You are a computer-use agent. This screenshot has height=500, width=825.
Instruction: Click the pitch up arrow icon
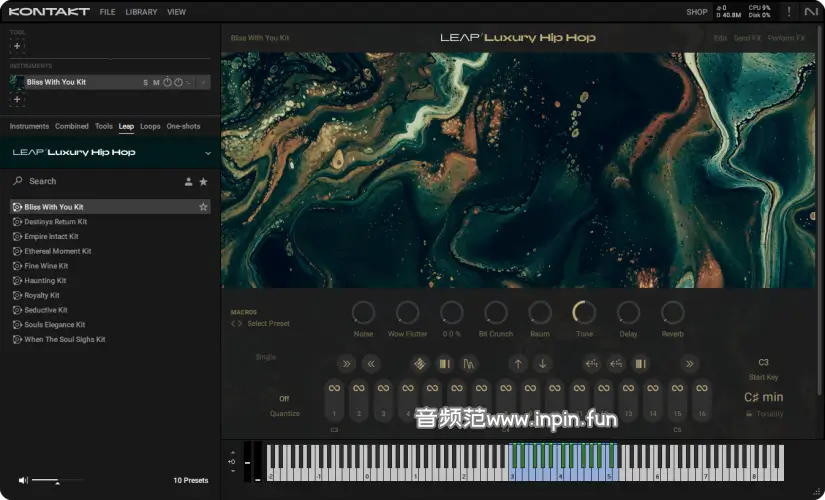click(x=517, y=364)
